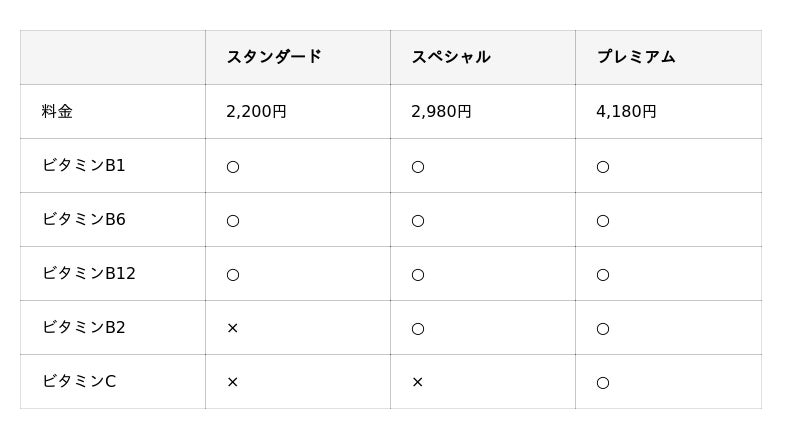
Task: Click the circle for スペシャル ビタミンB2
Action: point(418,329)
